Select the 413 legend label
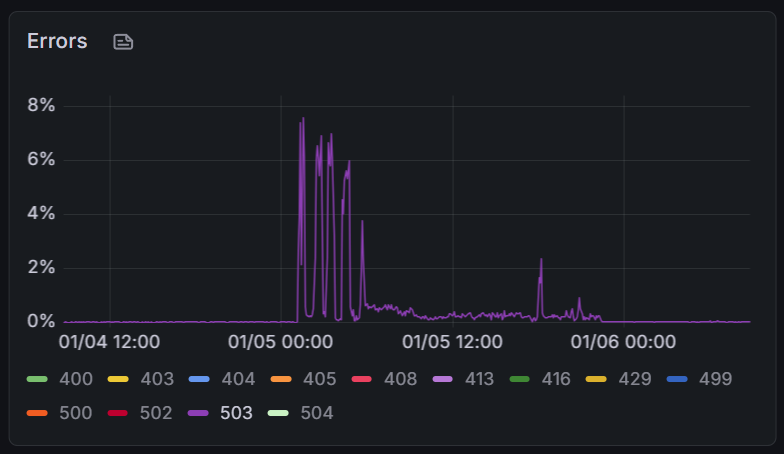784x454 pixels. point(480,379)
